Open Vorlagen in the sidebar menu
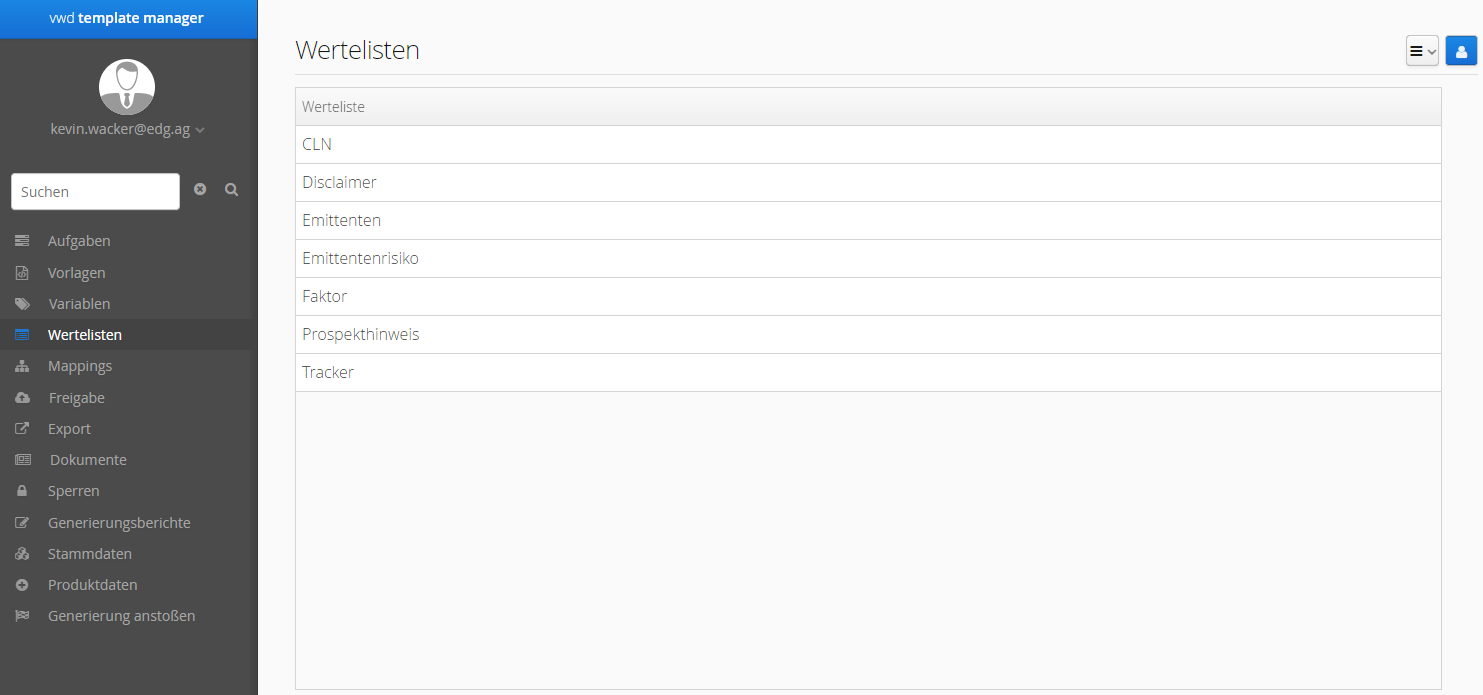Image resolution: width=1483 pixels, height=695 pixels. point(76,273)
